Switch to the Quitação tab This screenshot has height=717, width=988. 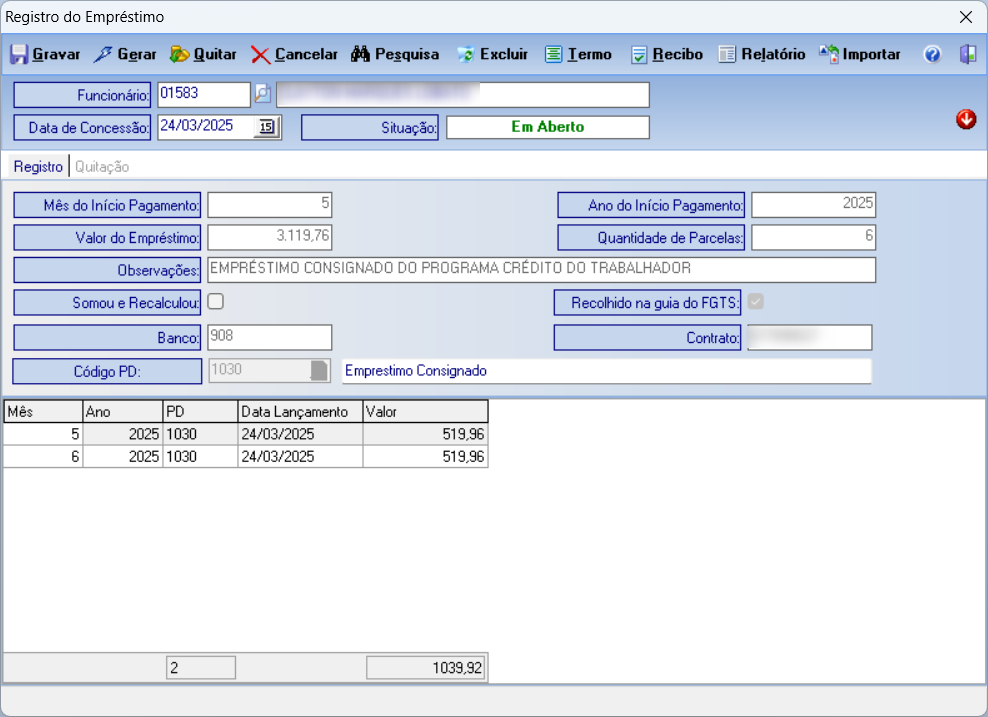tap(101, 167)
